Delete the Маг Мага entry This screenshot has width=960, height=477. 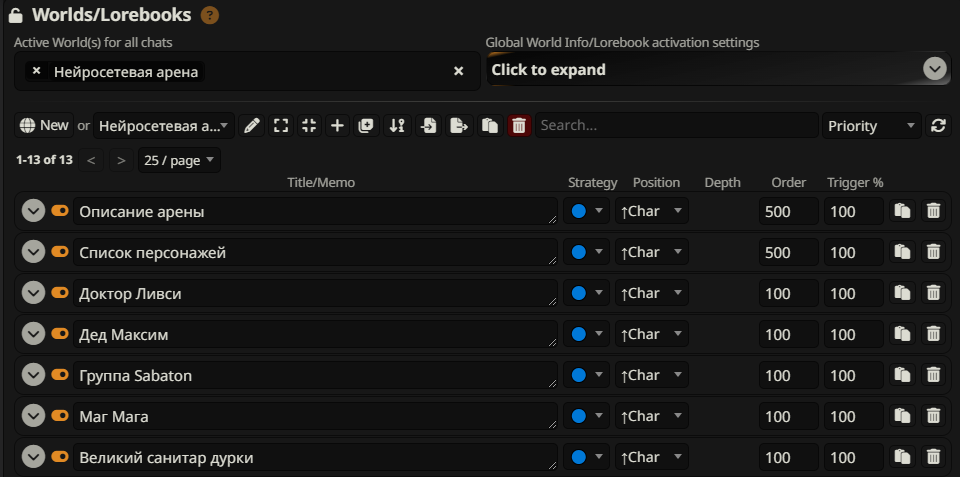click(932, 416)
